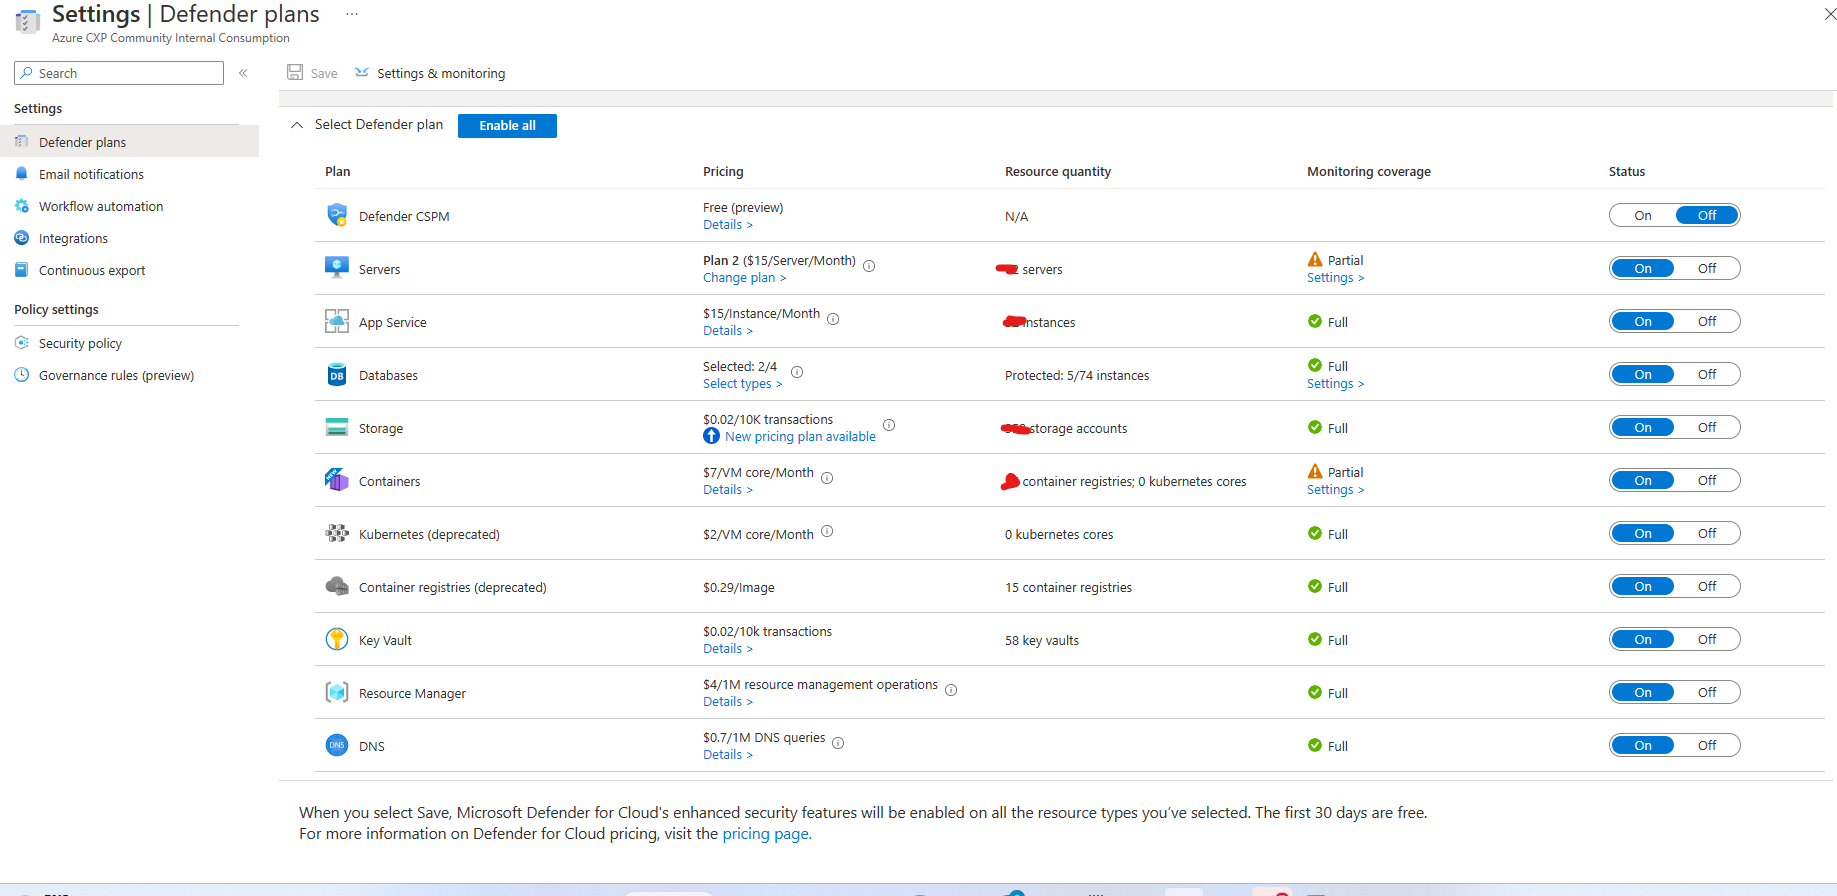Open Continuous export settings
The width and height of the screenshot is (1837, 896).
point(130,270)
